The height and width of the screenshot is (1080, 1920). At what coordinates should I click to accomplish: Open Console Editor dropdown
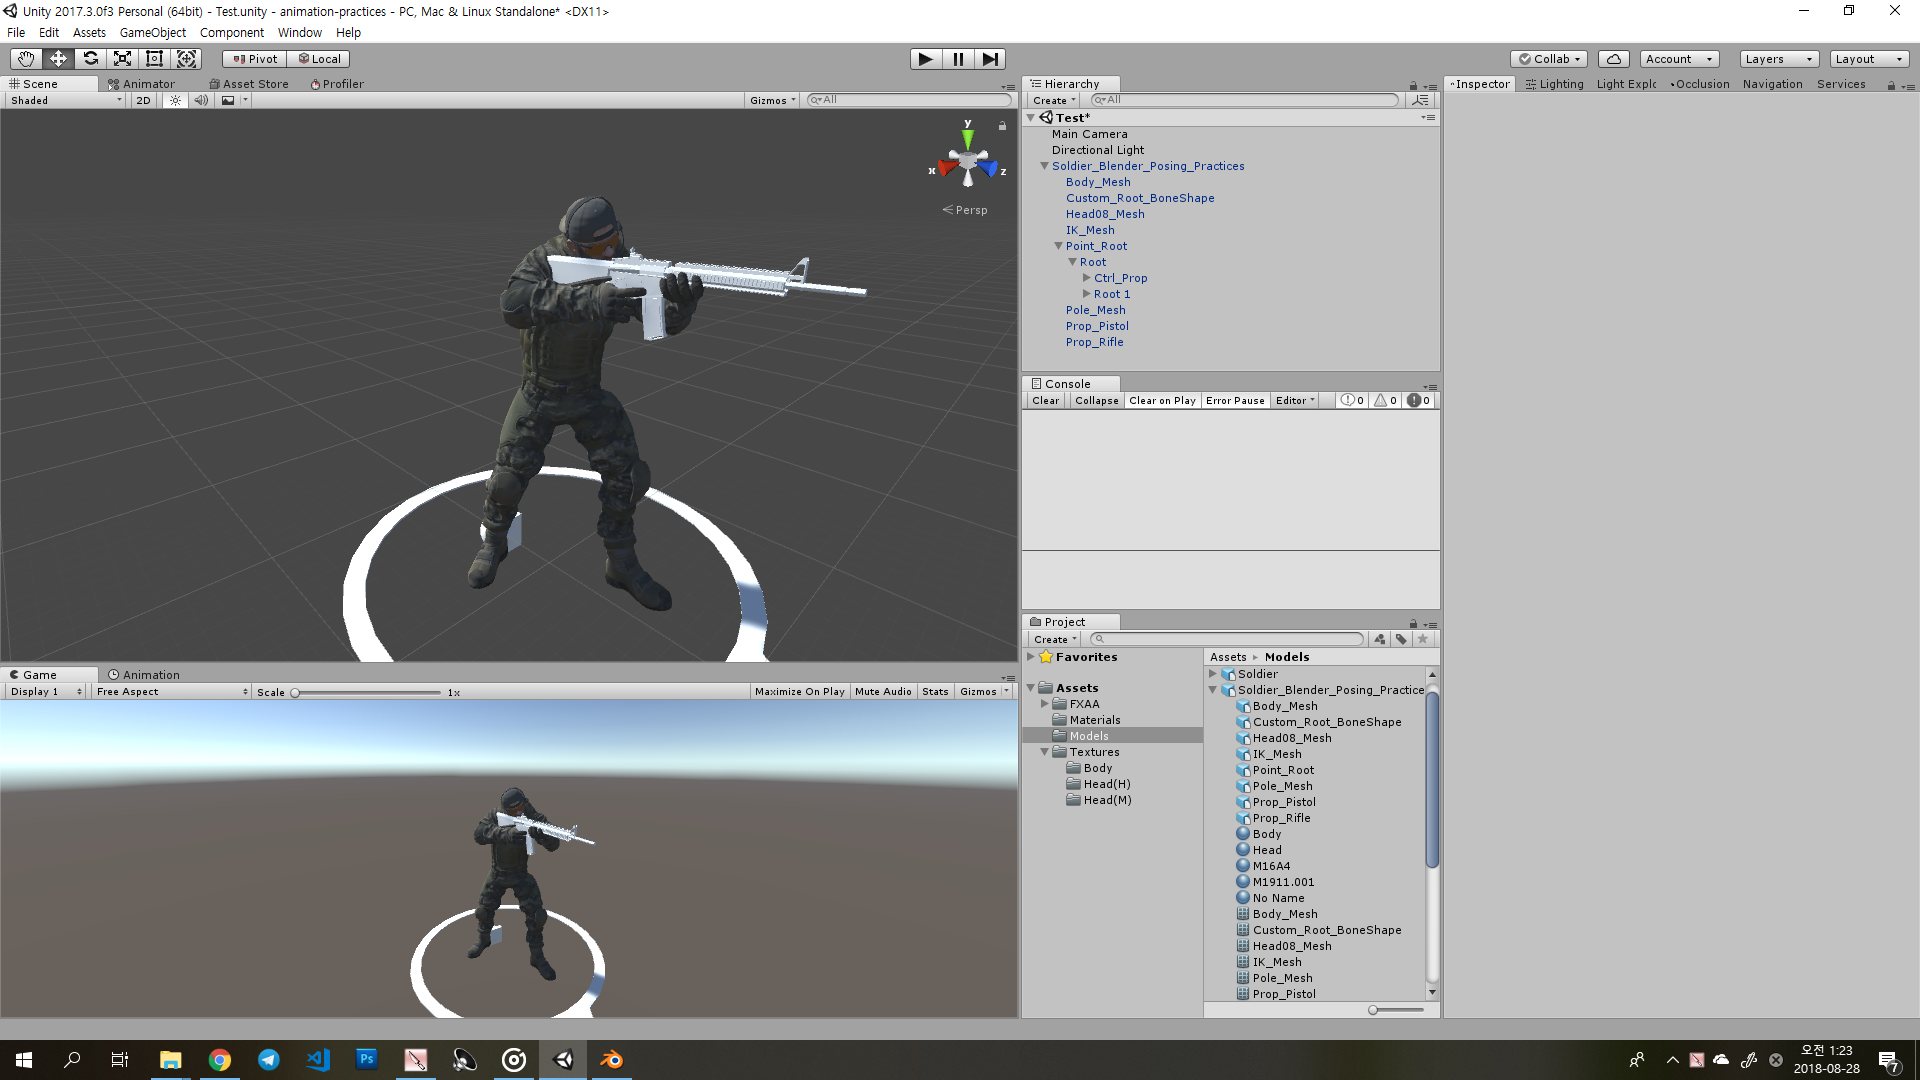(1295, 401)
